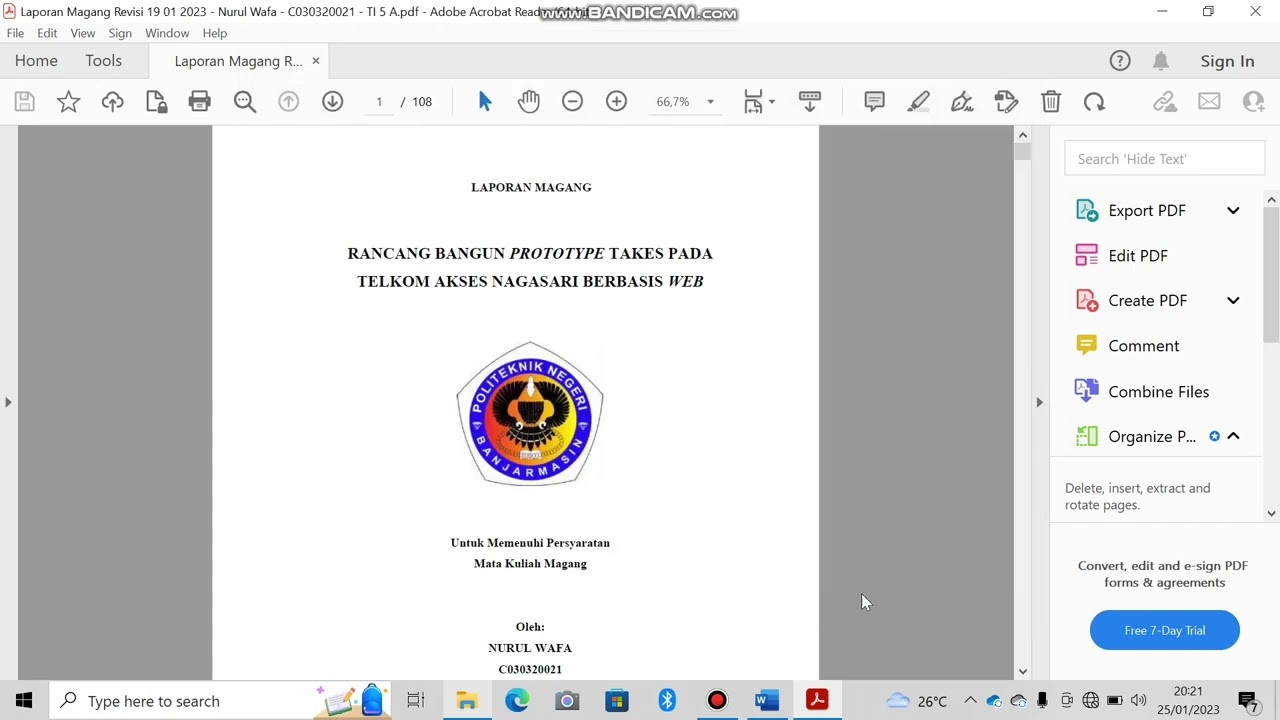
Task: Open the Help question mark icon
Action: click(x=1120, y=61)
